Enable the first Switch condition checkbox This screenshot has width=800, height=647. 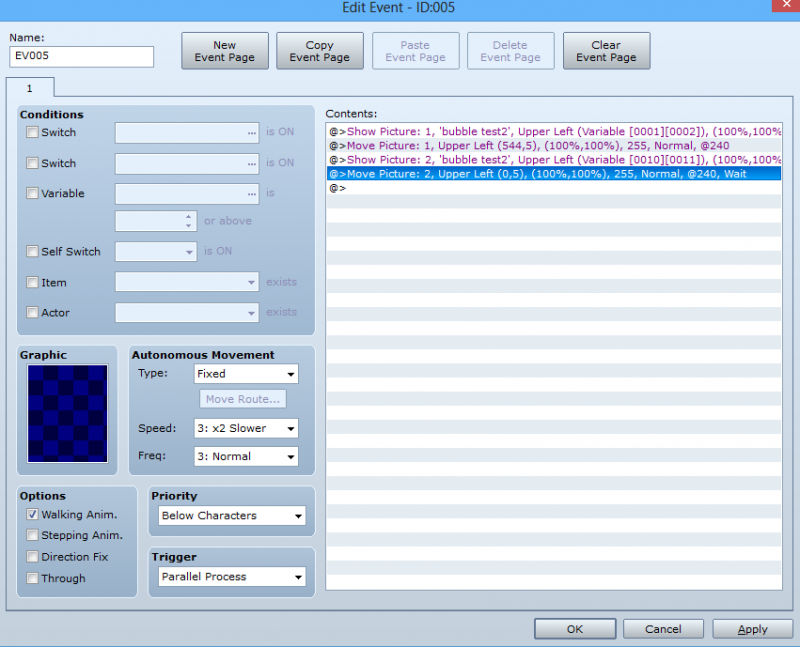coord(32,132)
